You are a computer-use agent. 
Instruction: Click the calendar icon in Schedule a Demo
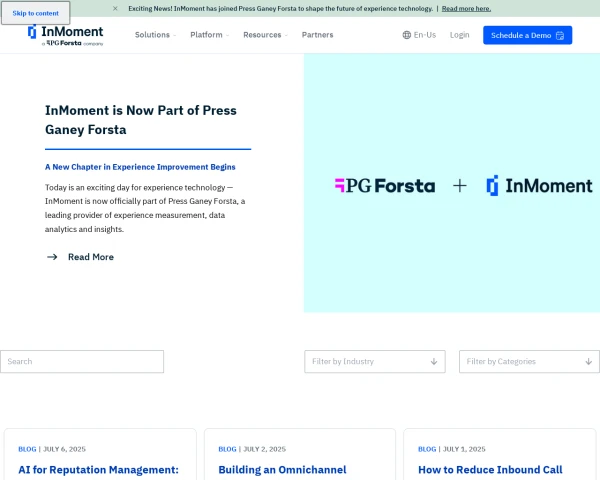(x=560, y=35)
